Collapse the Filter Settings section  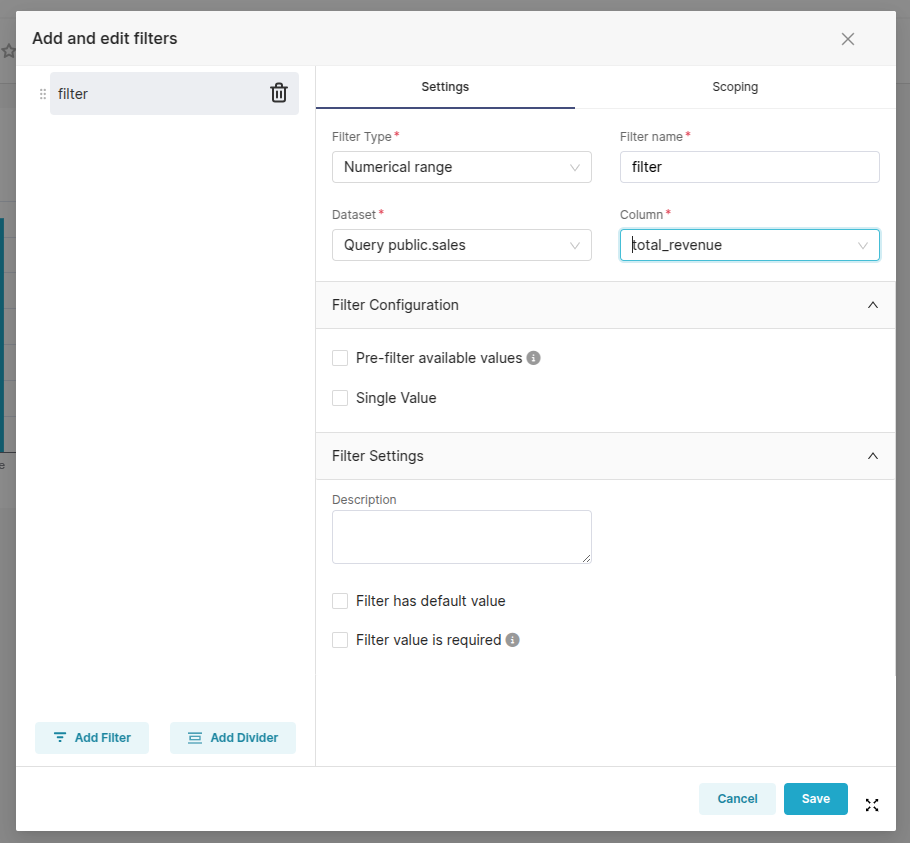[x=872, y=456]
